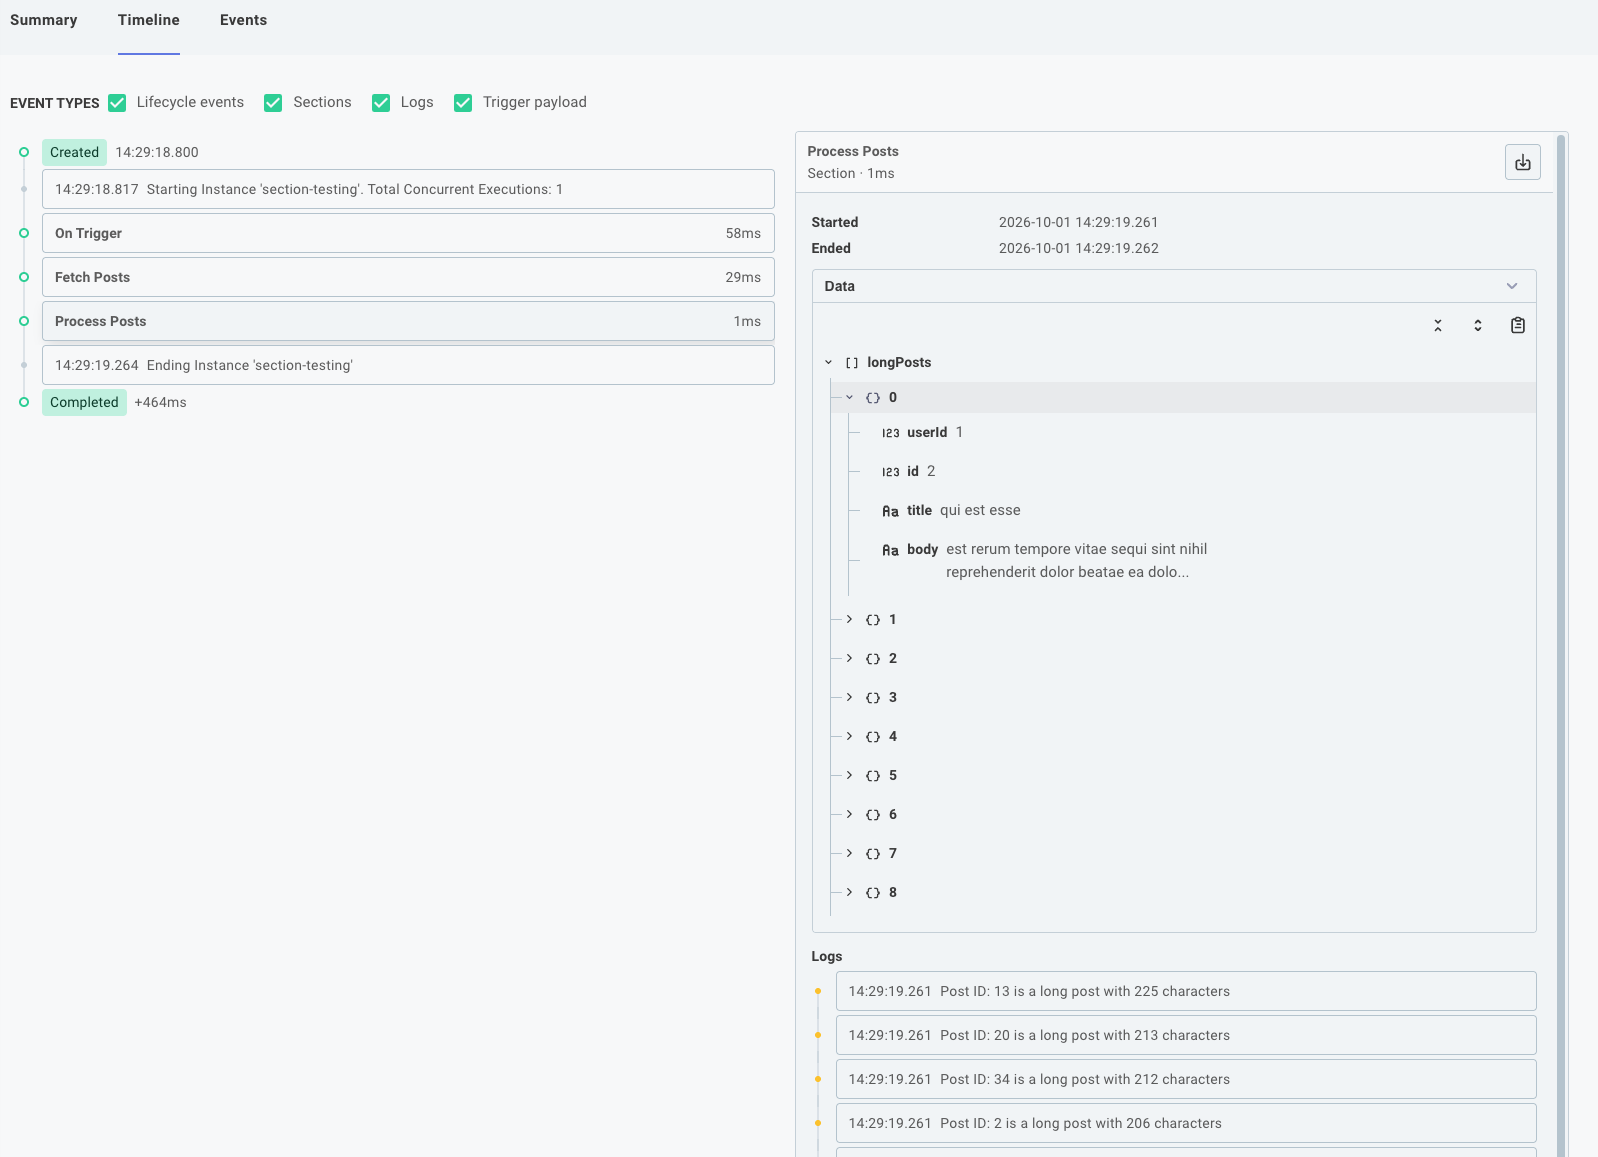Open the Events tab
The image size is (1598, 1157).
243,20
